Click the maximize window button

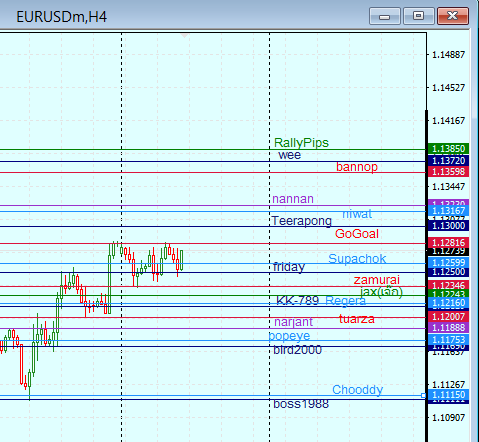pyautogui.click(x=418, y=16)
